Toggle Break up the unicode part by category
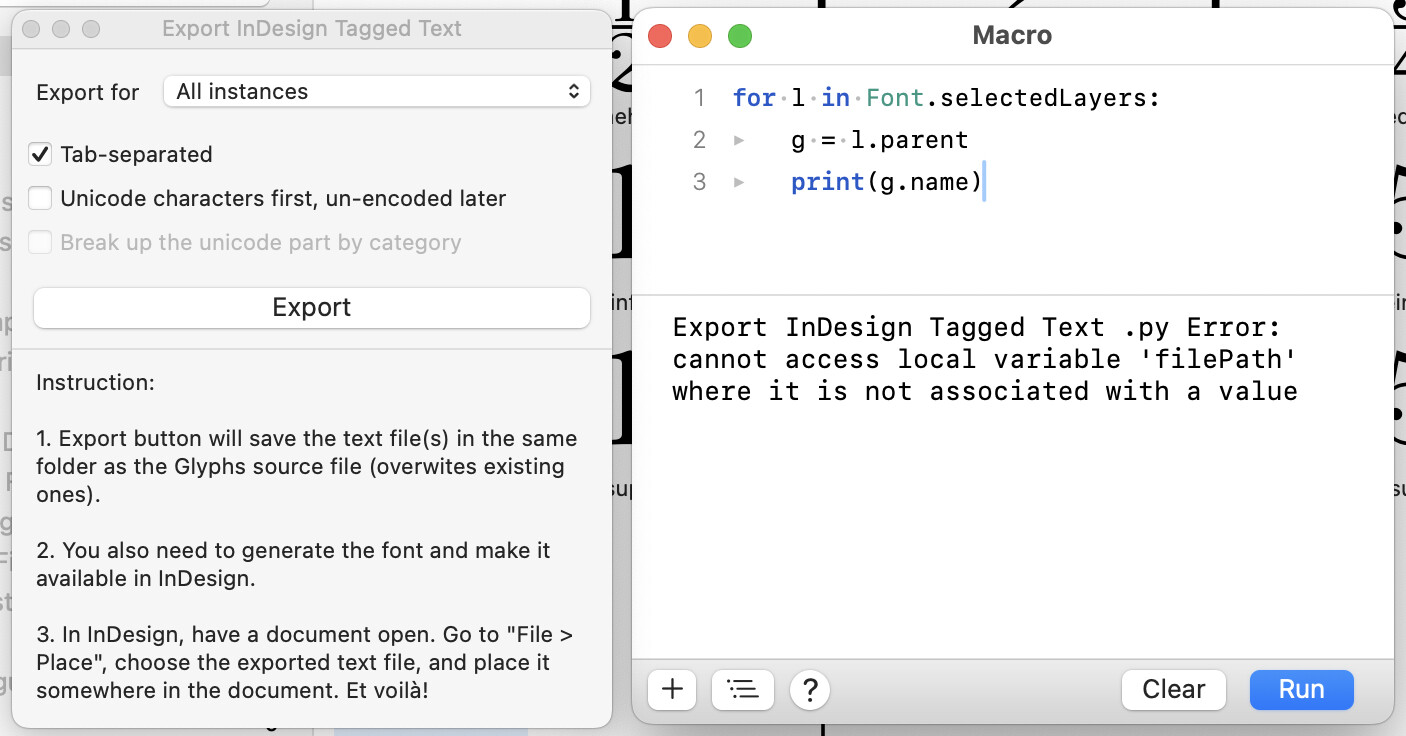The image size is (1406, 736). [x=40, y=243]
